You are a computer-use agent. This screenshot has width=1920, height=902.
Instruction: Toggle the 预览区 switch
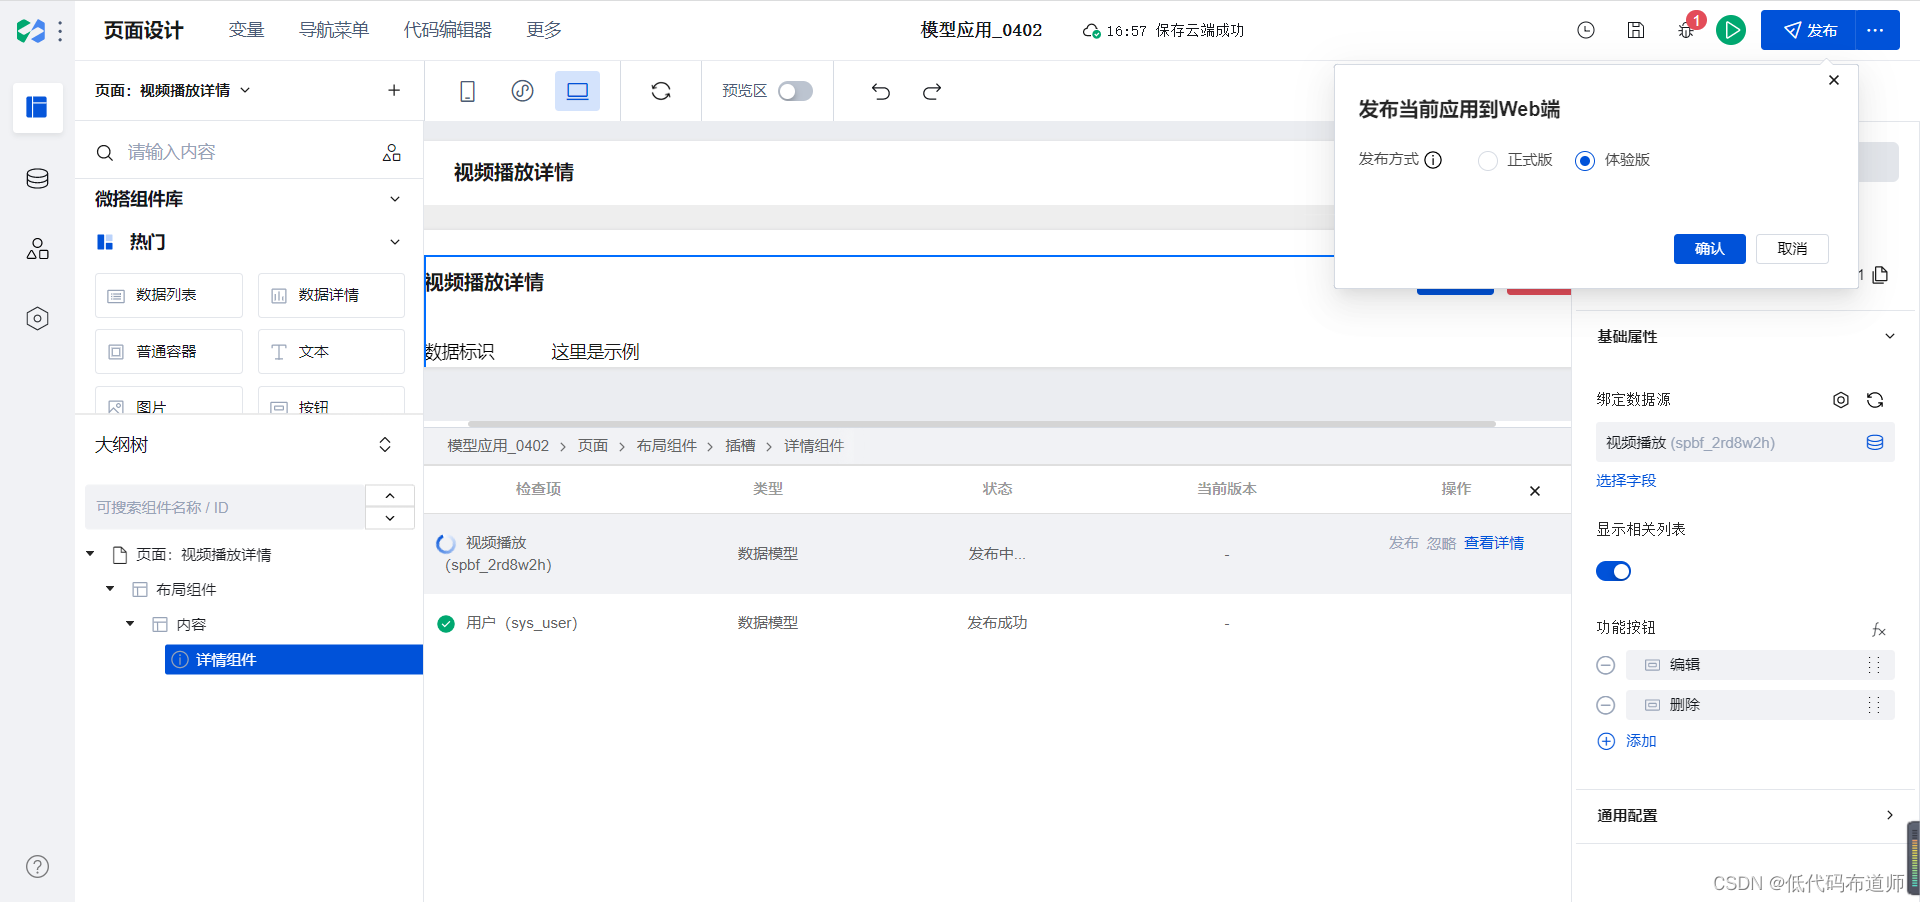click(796, 91)
